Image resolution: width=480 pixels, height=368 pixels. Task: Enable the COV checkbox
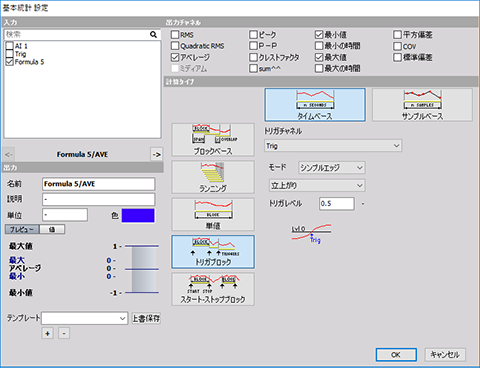coord(397,46)
